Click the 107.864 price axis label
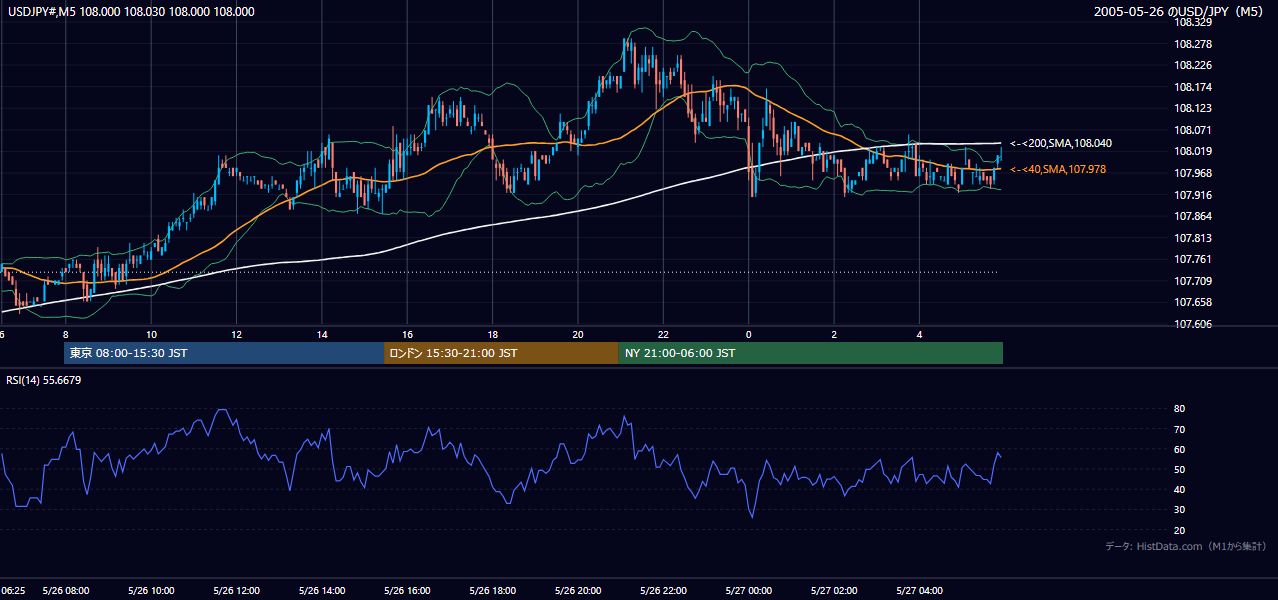Image resolution: width=1278 pixels, height=600 pixels. point(1194,216)
